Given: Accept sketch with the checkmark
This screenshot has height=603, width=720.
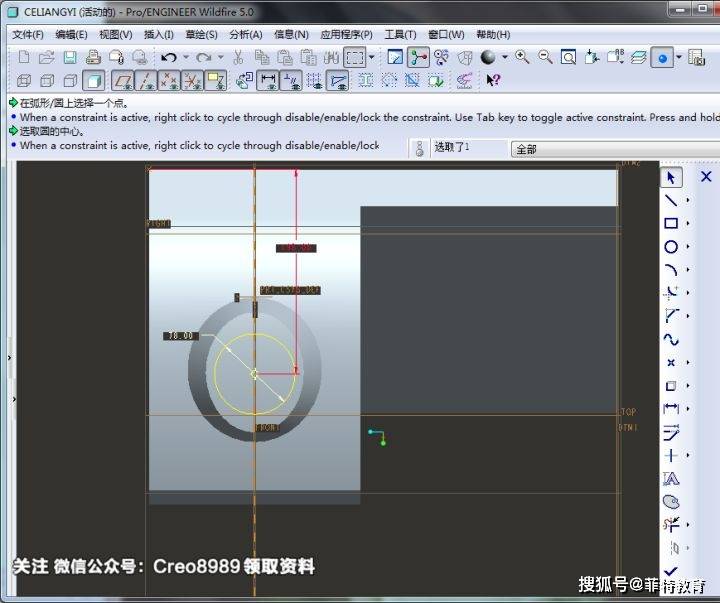Looking at the screenshot, I should (671, 571).
